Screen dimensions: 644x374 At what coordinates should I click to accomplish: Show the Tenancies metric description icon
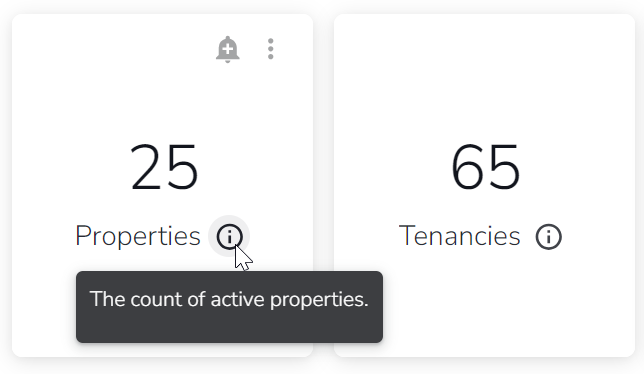(x=548, y=236)
